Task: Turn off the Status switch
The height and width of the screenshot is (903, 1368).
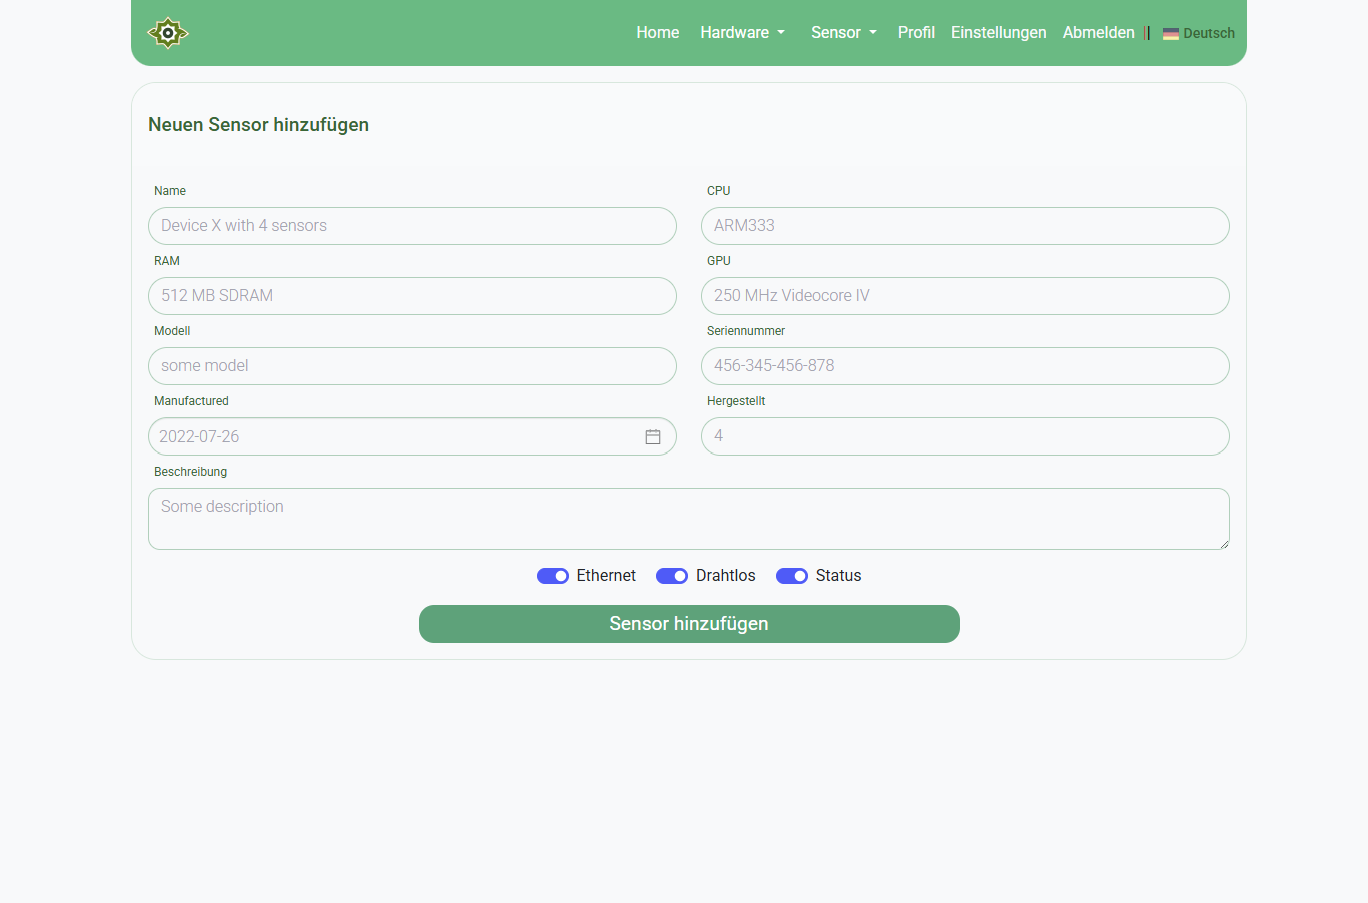Action: (x=792, y=576)
